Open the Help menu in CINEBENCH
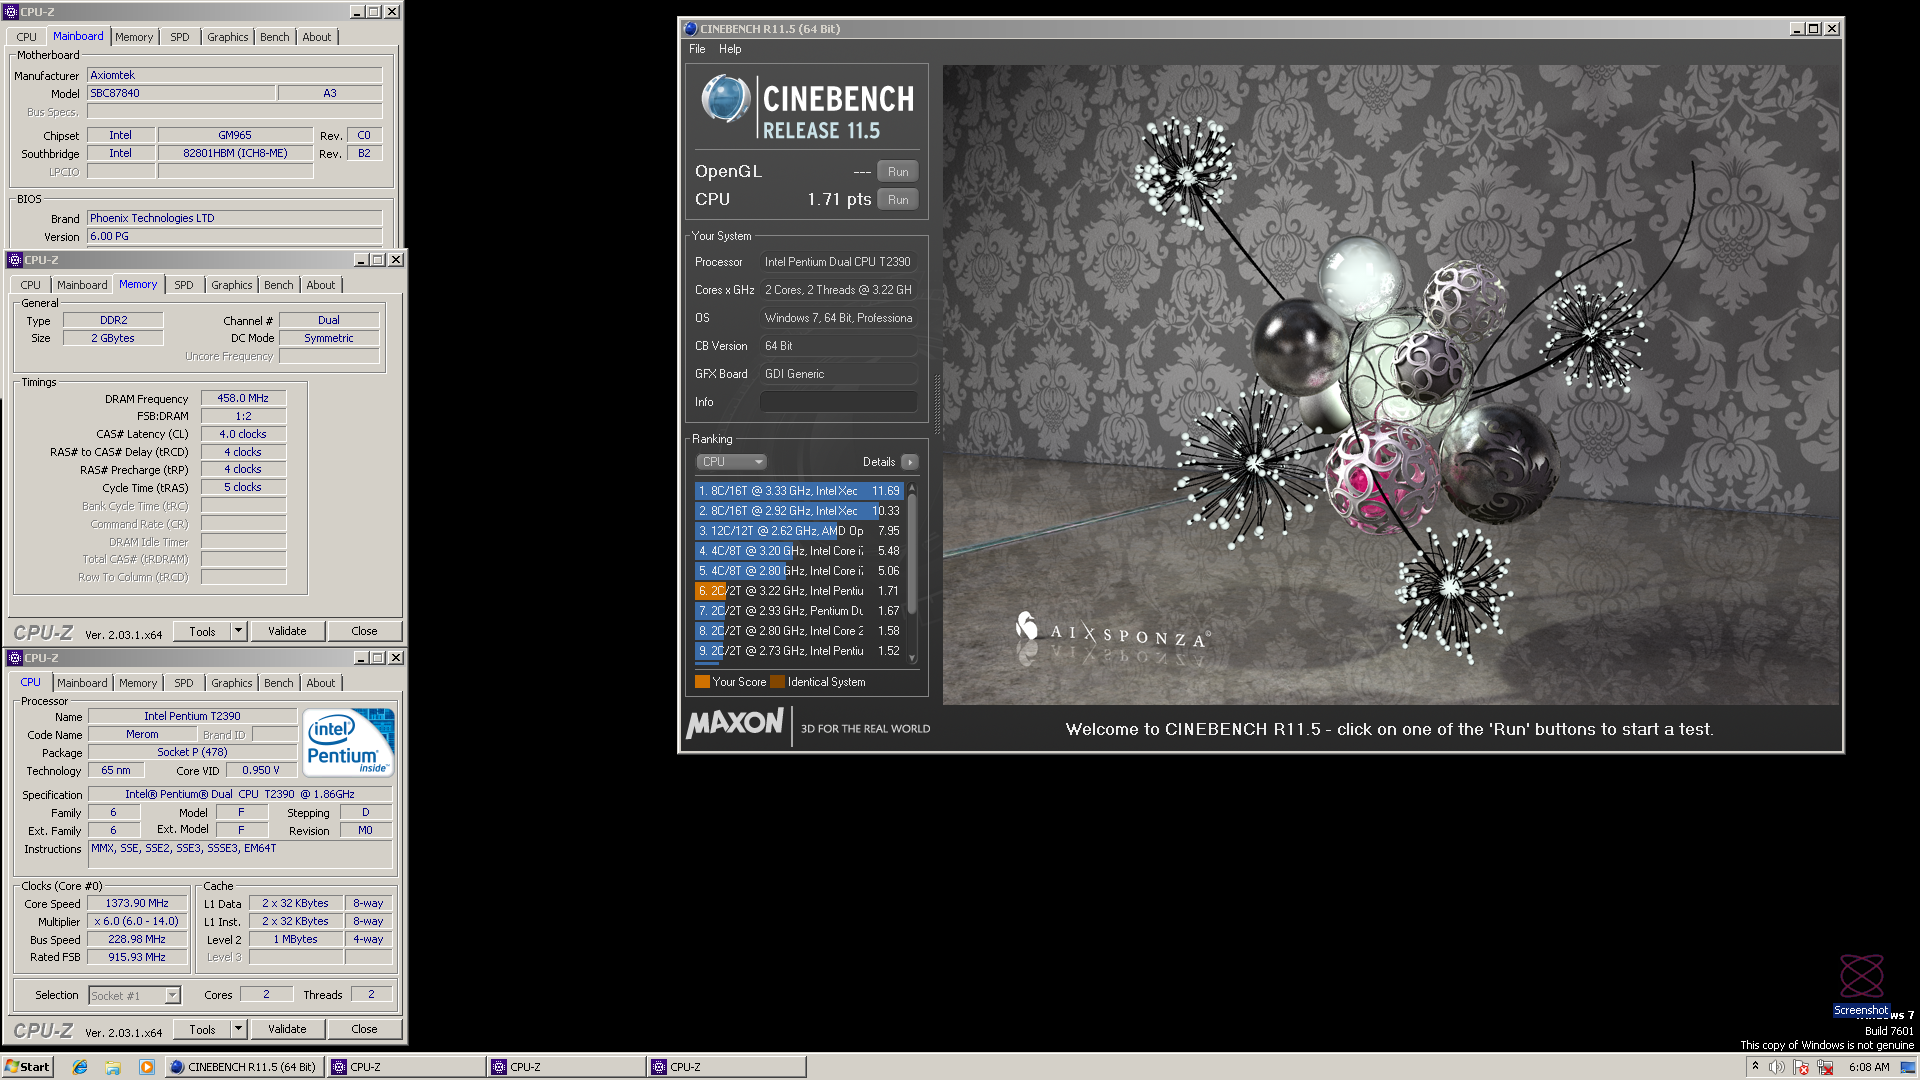1920x1080 pixels. (730, 49)
